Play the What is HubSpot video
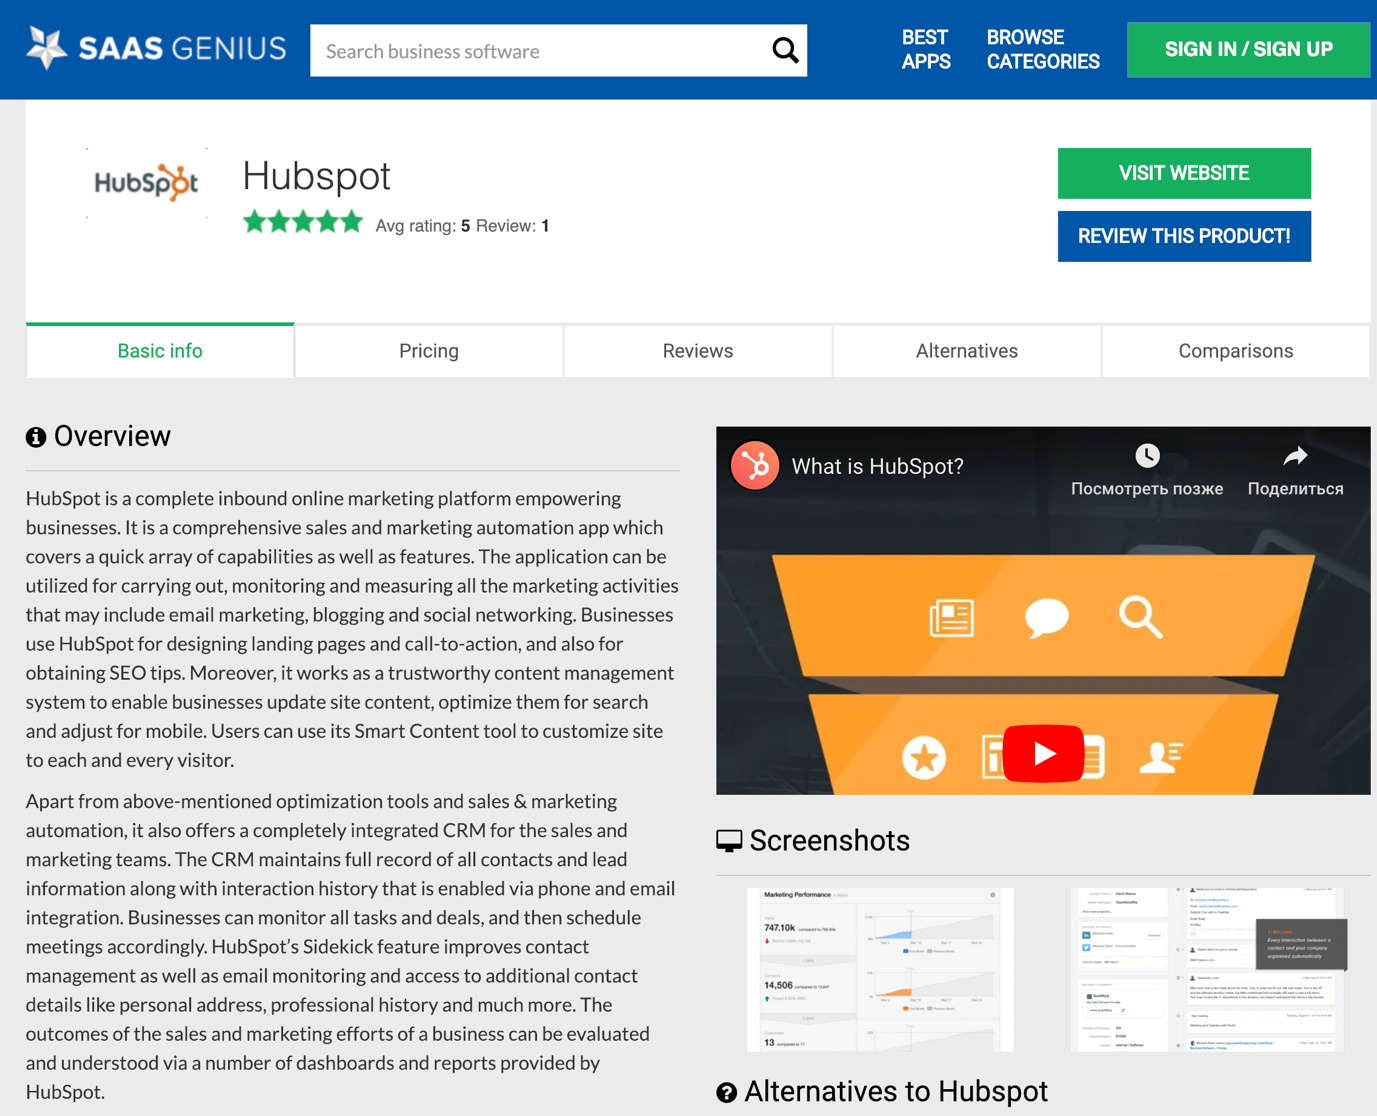1377x1116 pixels. point(1043,753)
